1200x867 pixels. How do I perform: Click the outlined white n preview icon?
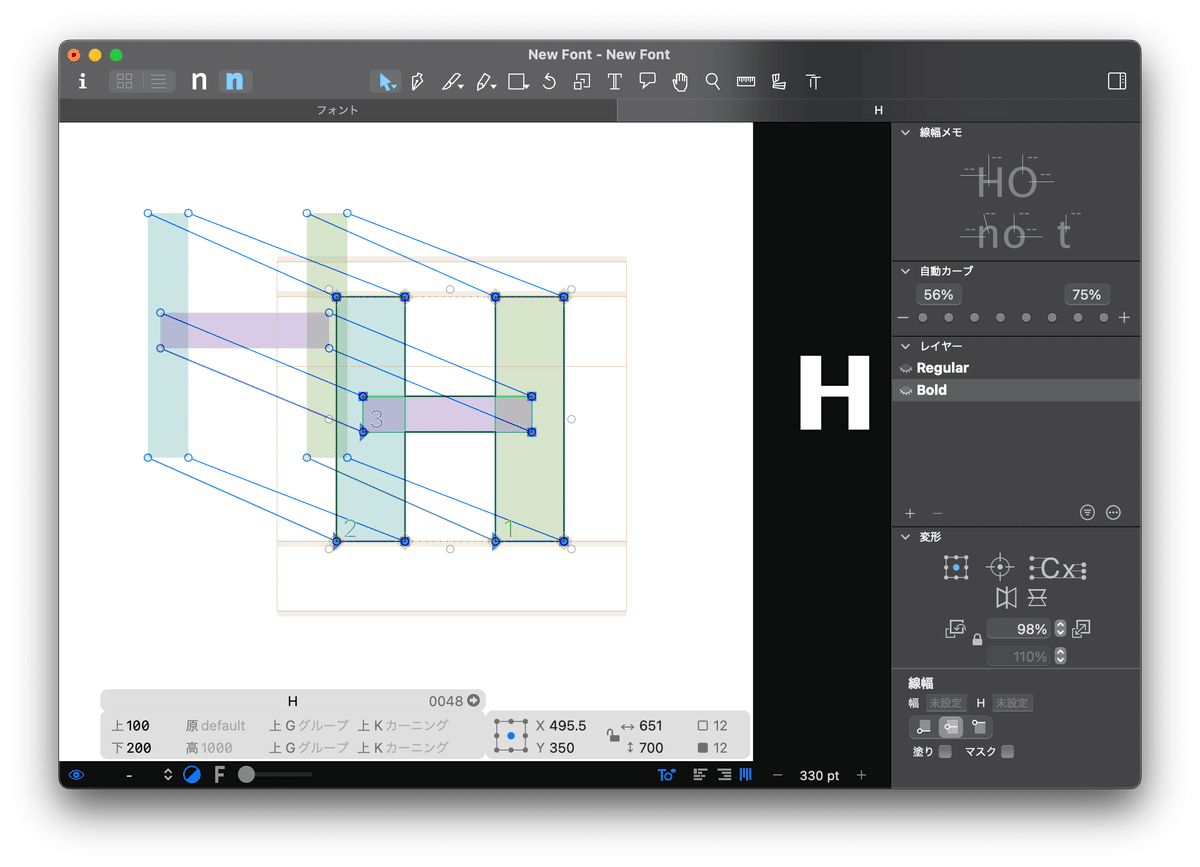click(199, 82)
